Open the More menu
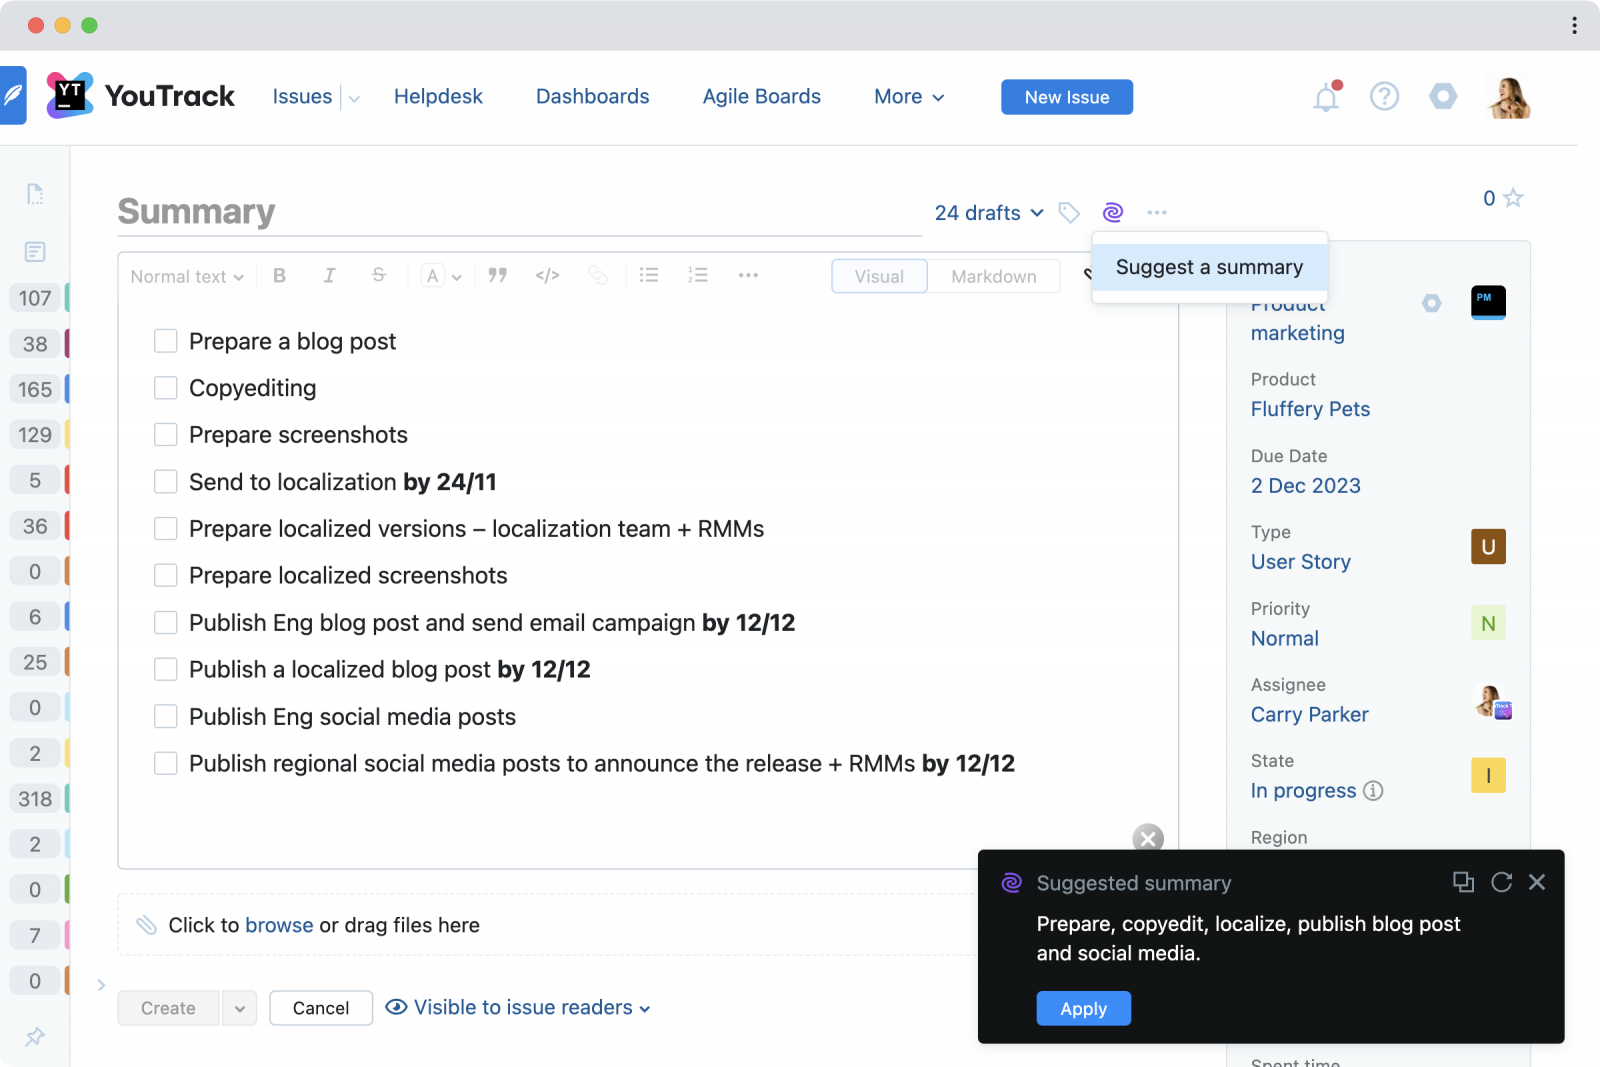1600x1067 pixels. click(908, 97)
